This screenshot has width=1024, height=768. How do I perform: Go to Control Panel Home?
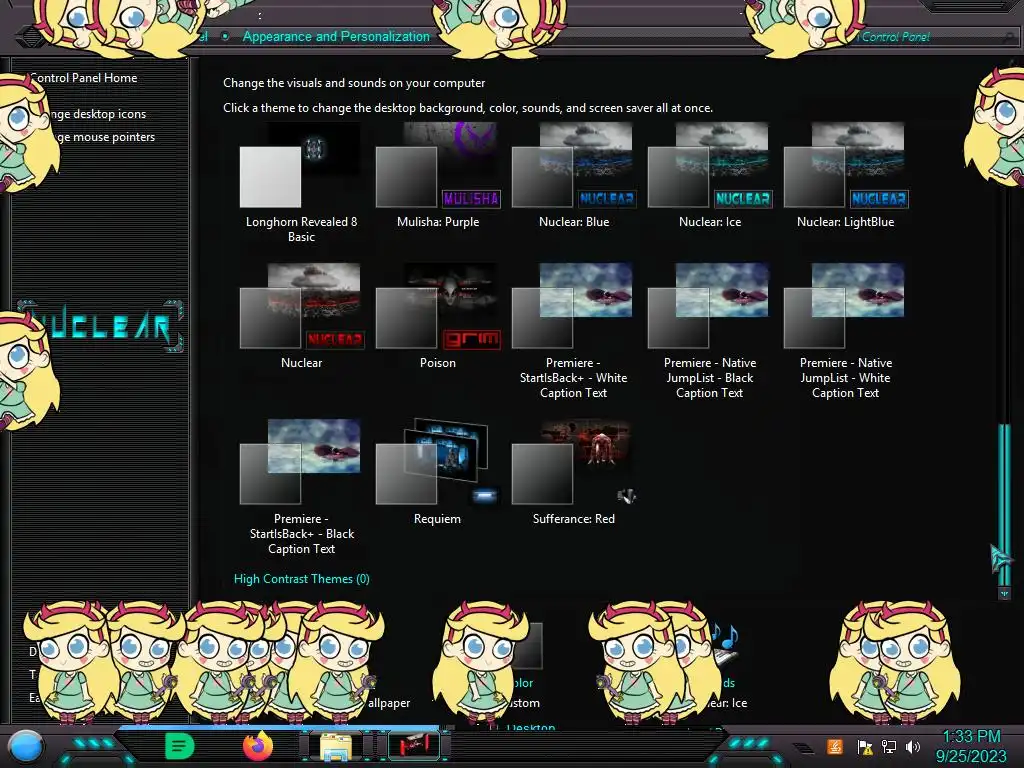point(83,78)
